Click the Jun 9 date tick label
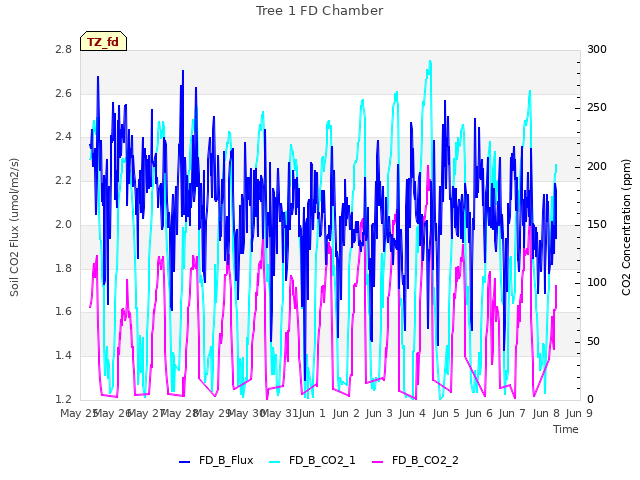This screenshot has height=480, width=640. pyautogui.click(x=579, y=413)
